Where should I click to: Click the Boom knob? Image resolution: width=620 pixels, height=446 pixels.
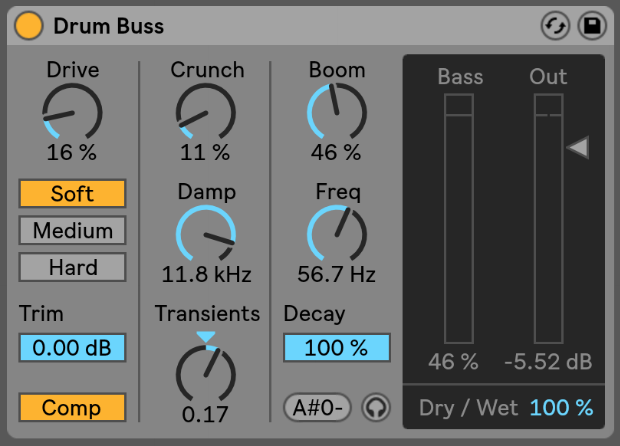337,113
